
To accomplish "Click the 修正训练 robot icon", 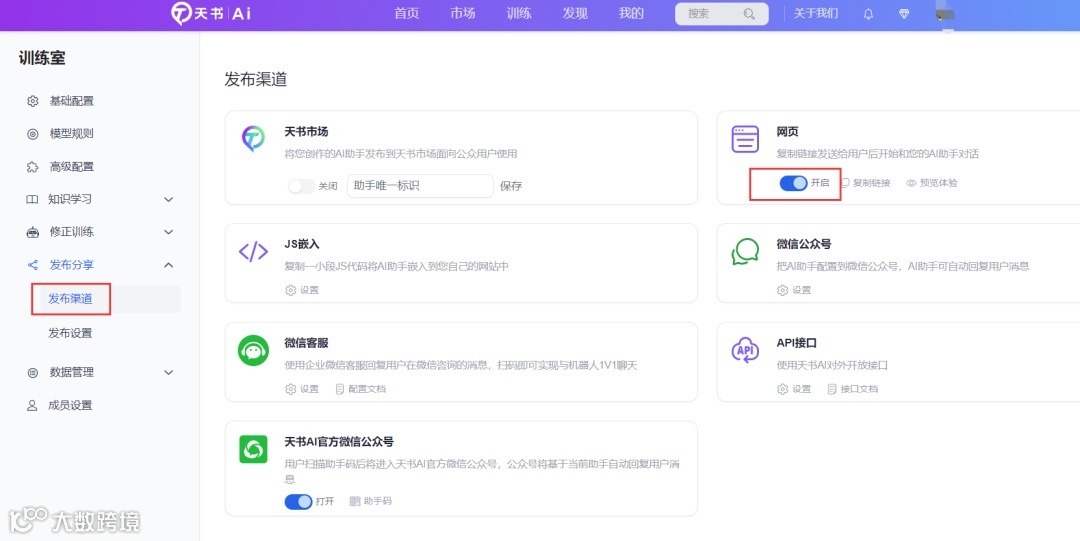I will tap(32, 232).
